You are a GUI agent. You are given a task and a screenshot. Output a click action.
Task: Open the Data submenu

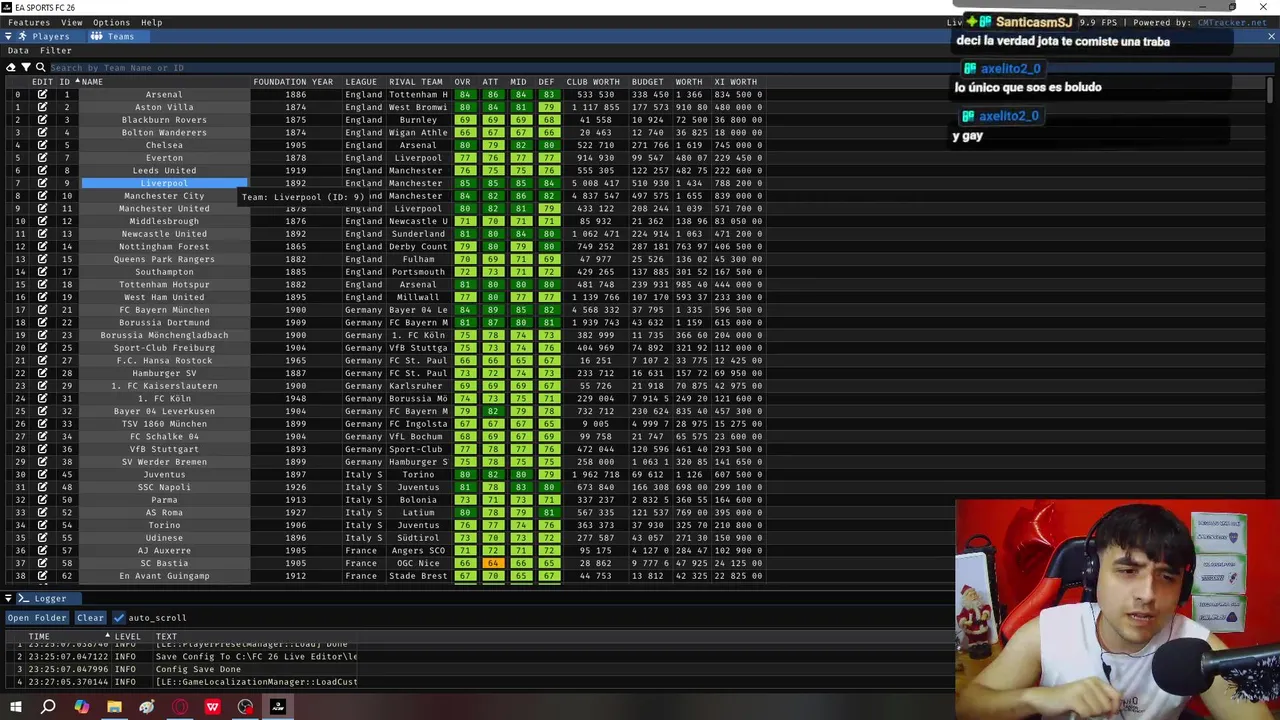pos(18,50)
